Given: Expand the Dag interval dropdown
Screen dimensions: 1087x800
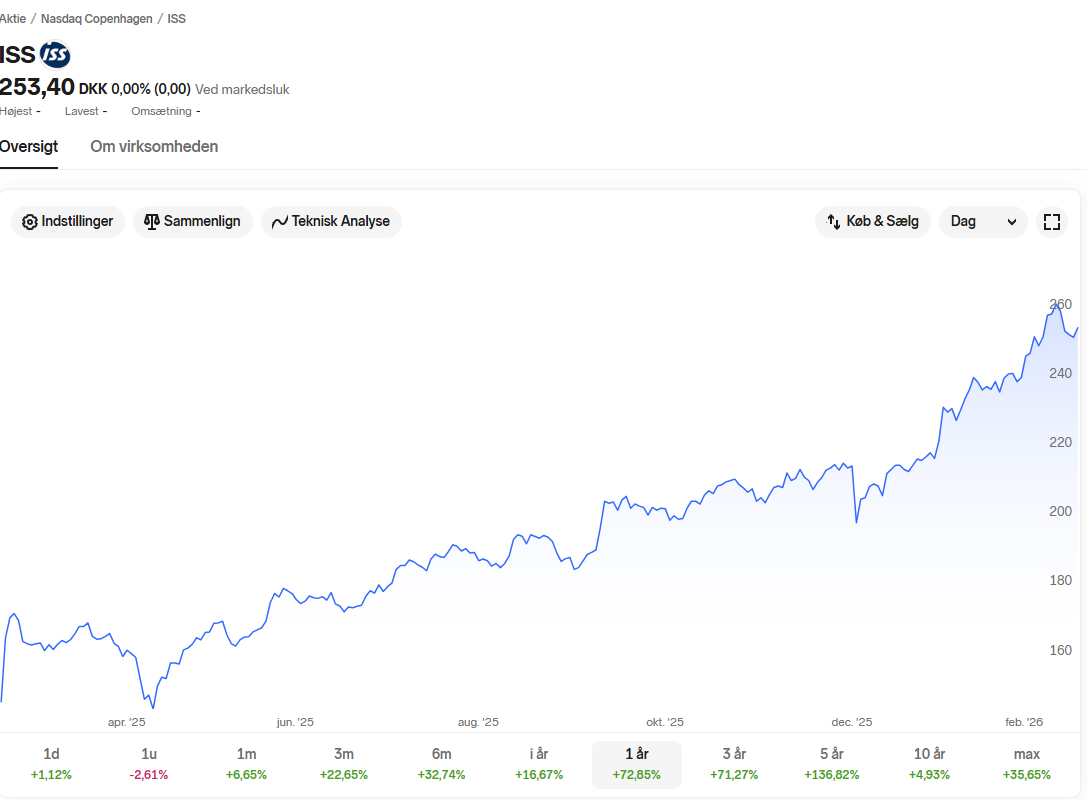Looking at the screenshot, I should tap(983, 222).
